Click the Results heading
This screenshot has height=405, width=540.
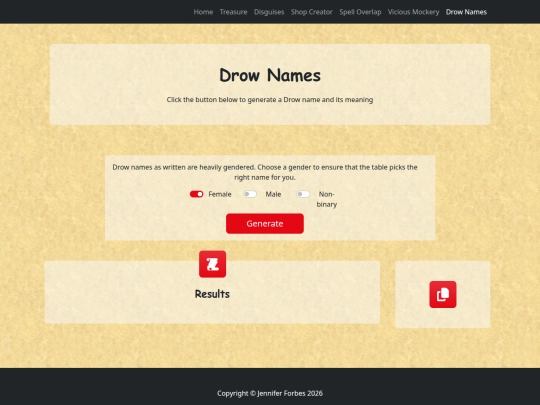212,294
